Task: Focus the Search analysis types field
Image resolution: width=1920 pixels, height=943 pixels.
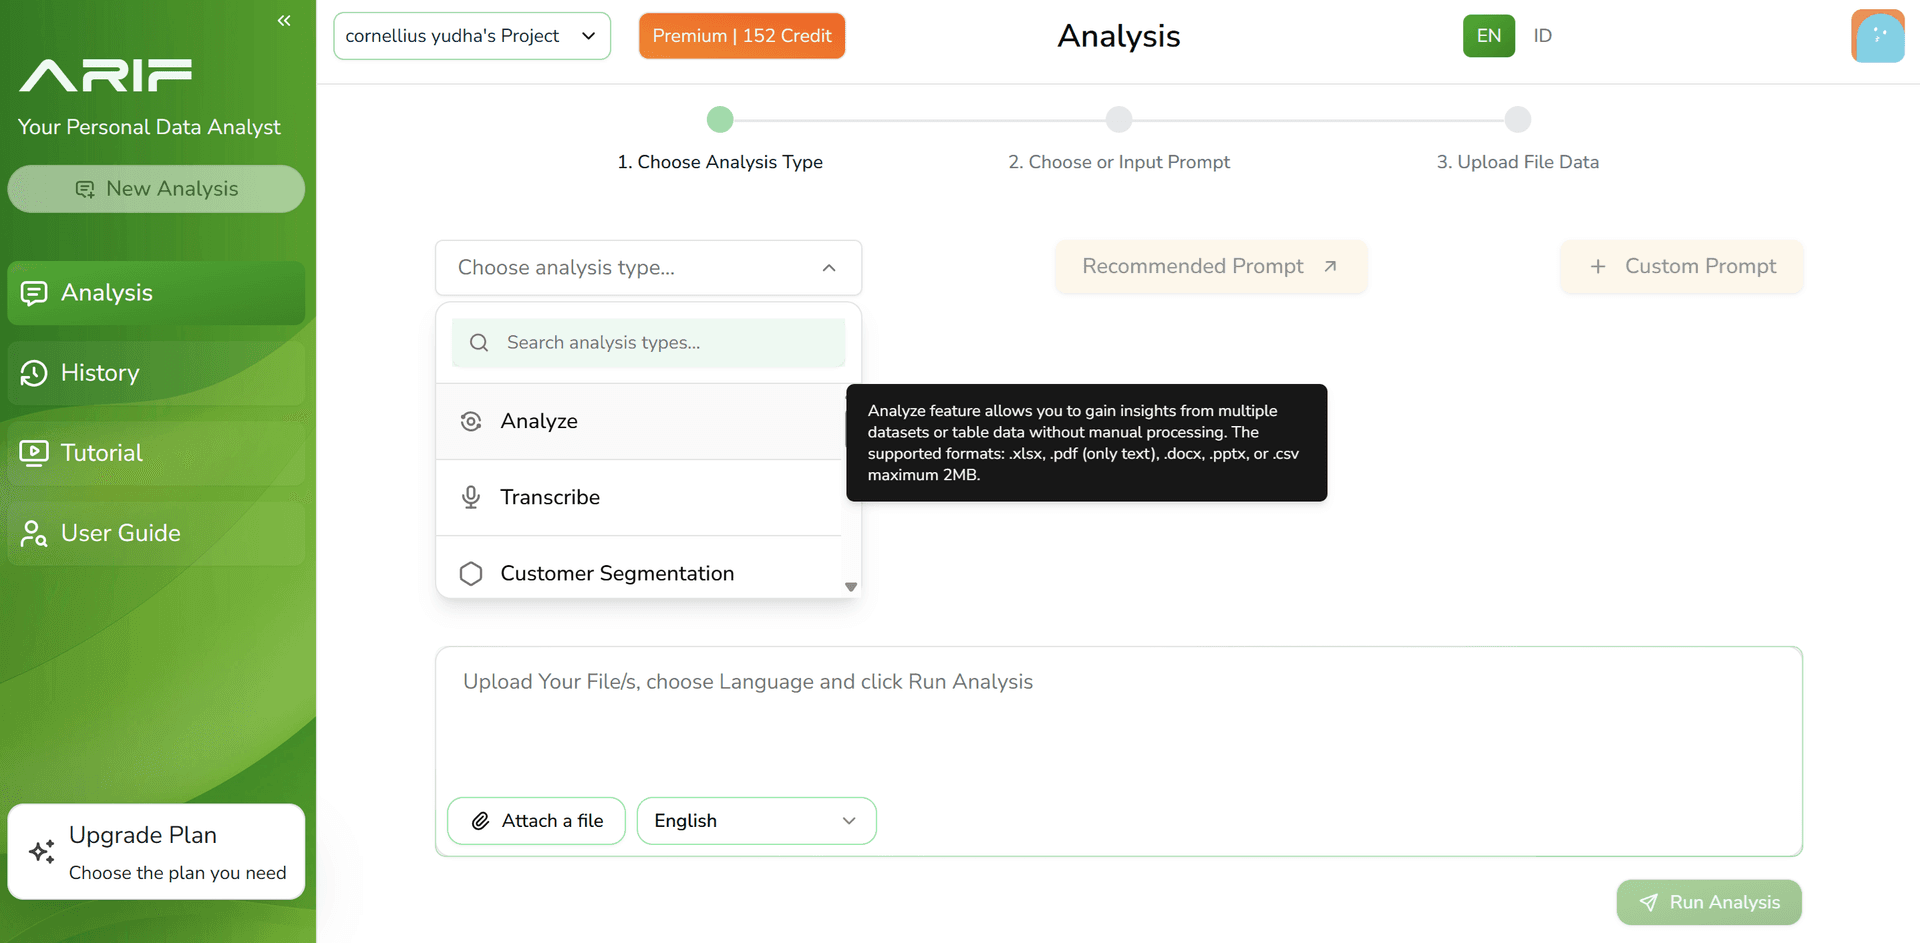Action: tap(648, 343)
